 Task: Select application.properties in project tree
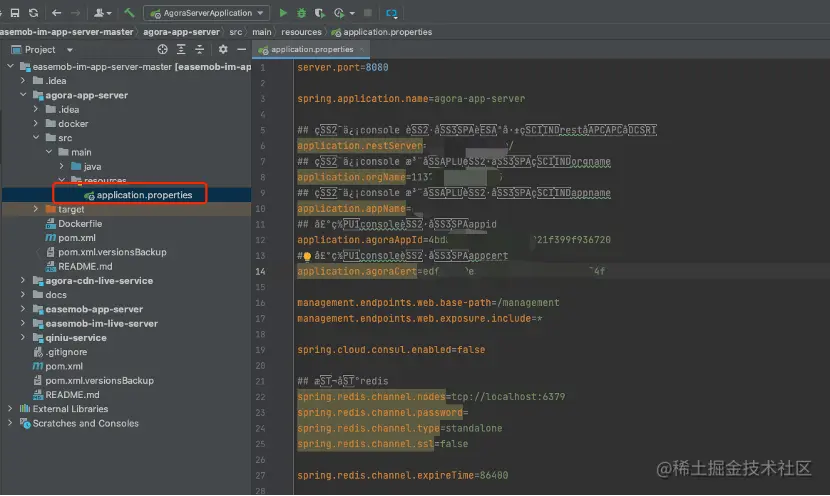tap(138, 195)
